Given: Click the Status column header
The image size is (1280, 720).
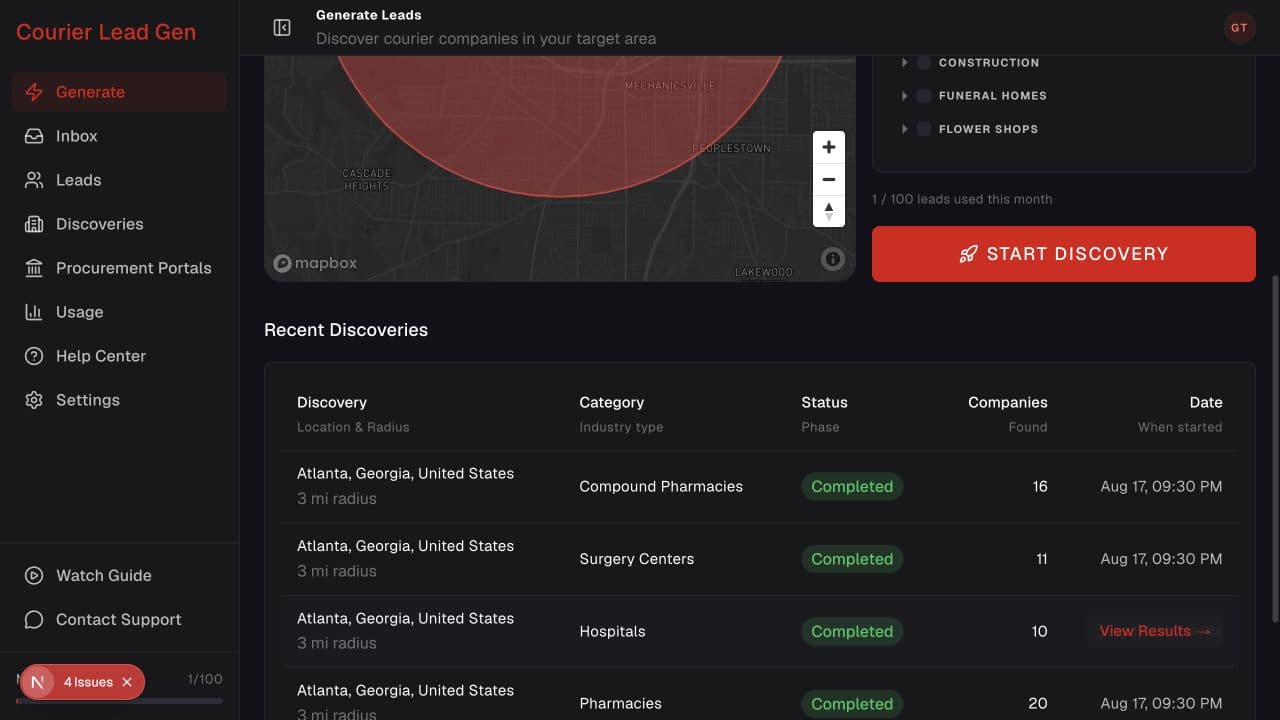Looking at the screenshot, I should (824, 403).
